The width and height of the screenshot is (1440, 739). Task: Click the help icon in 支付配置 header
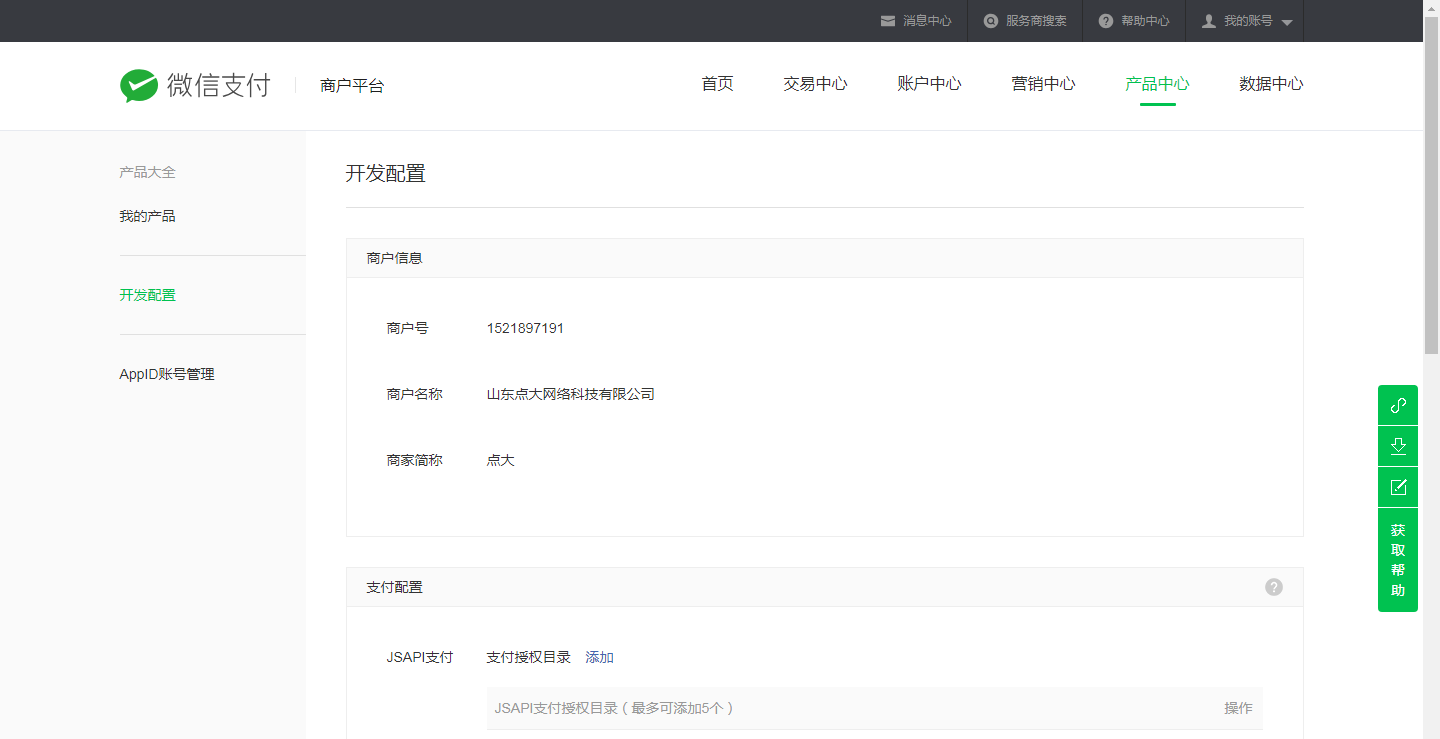[x=1273, y=587]
